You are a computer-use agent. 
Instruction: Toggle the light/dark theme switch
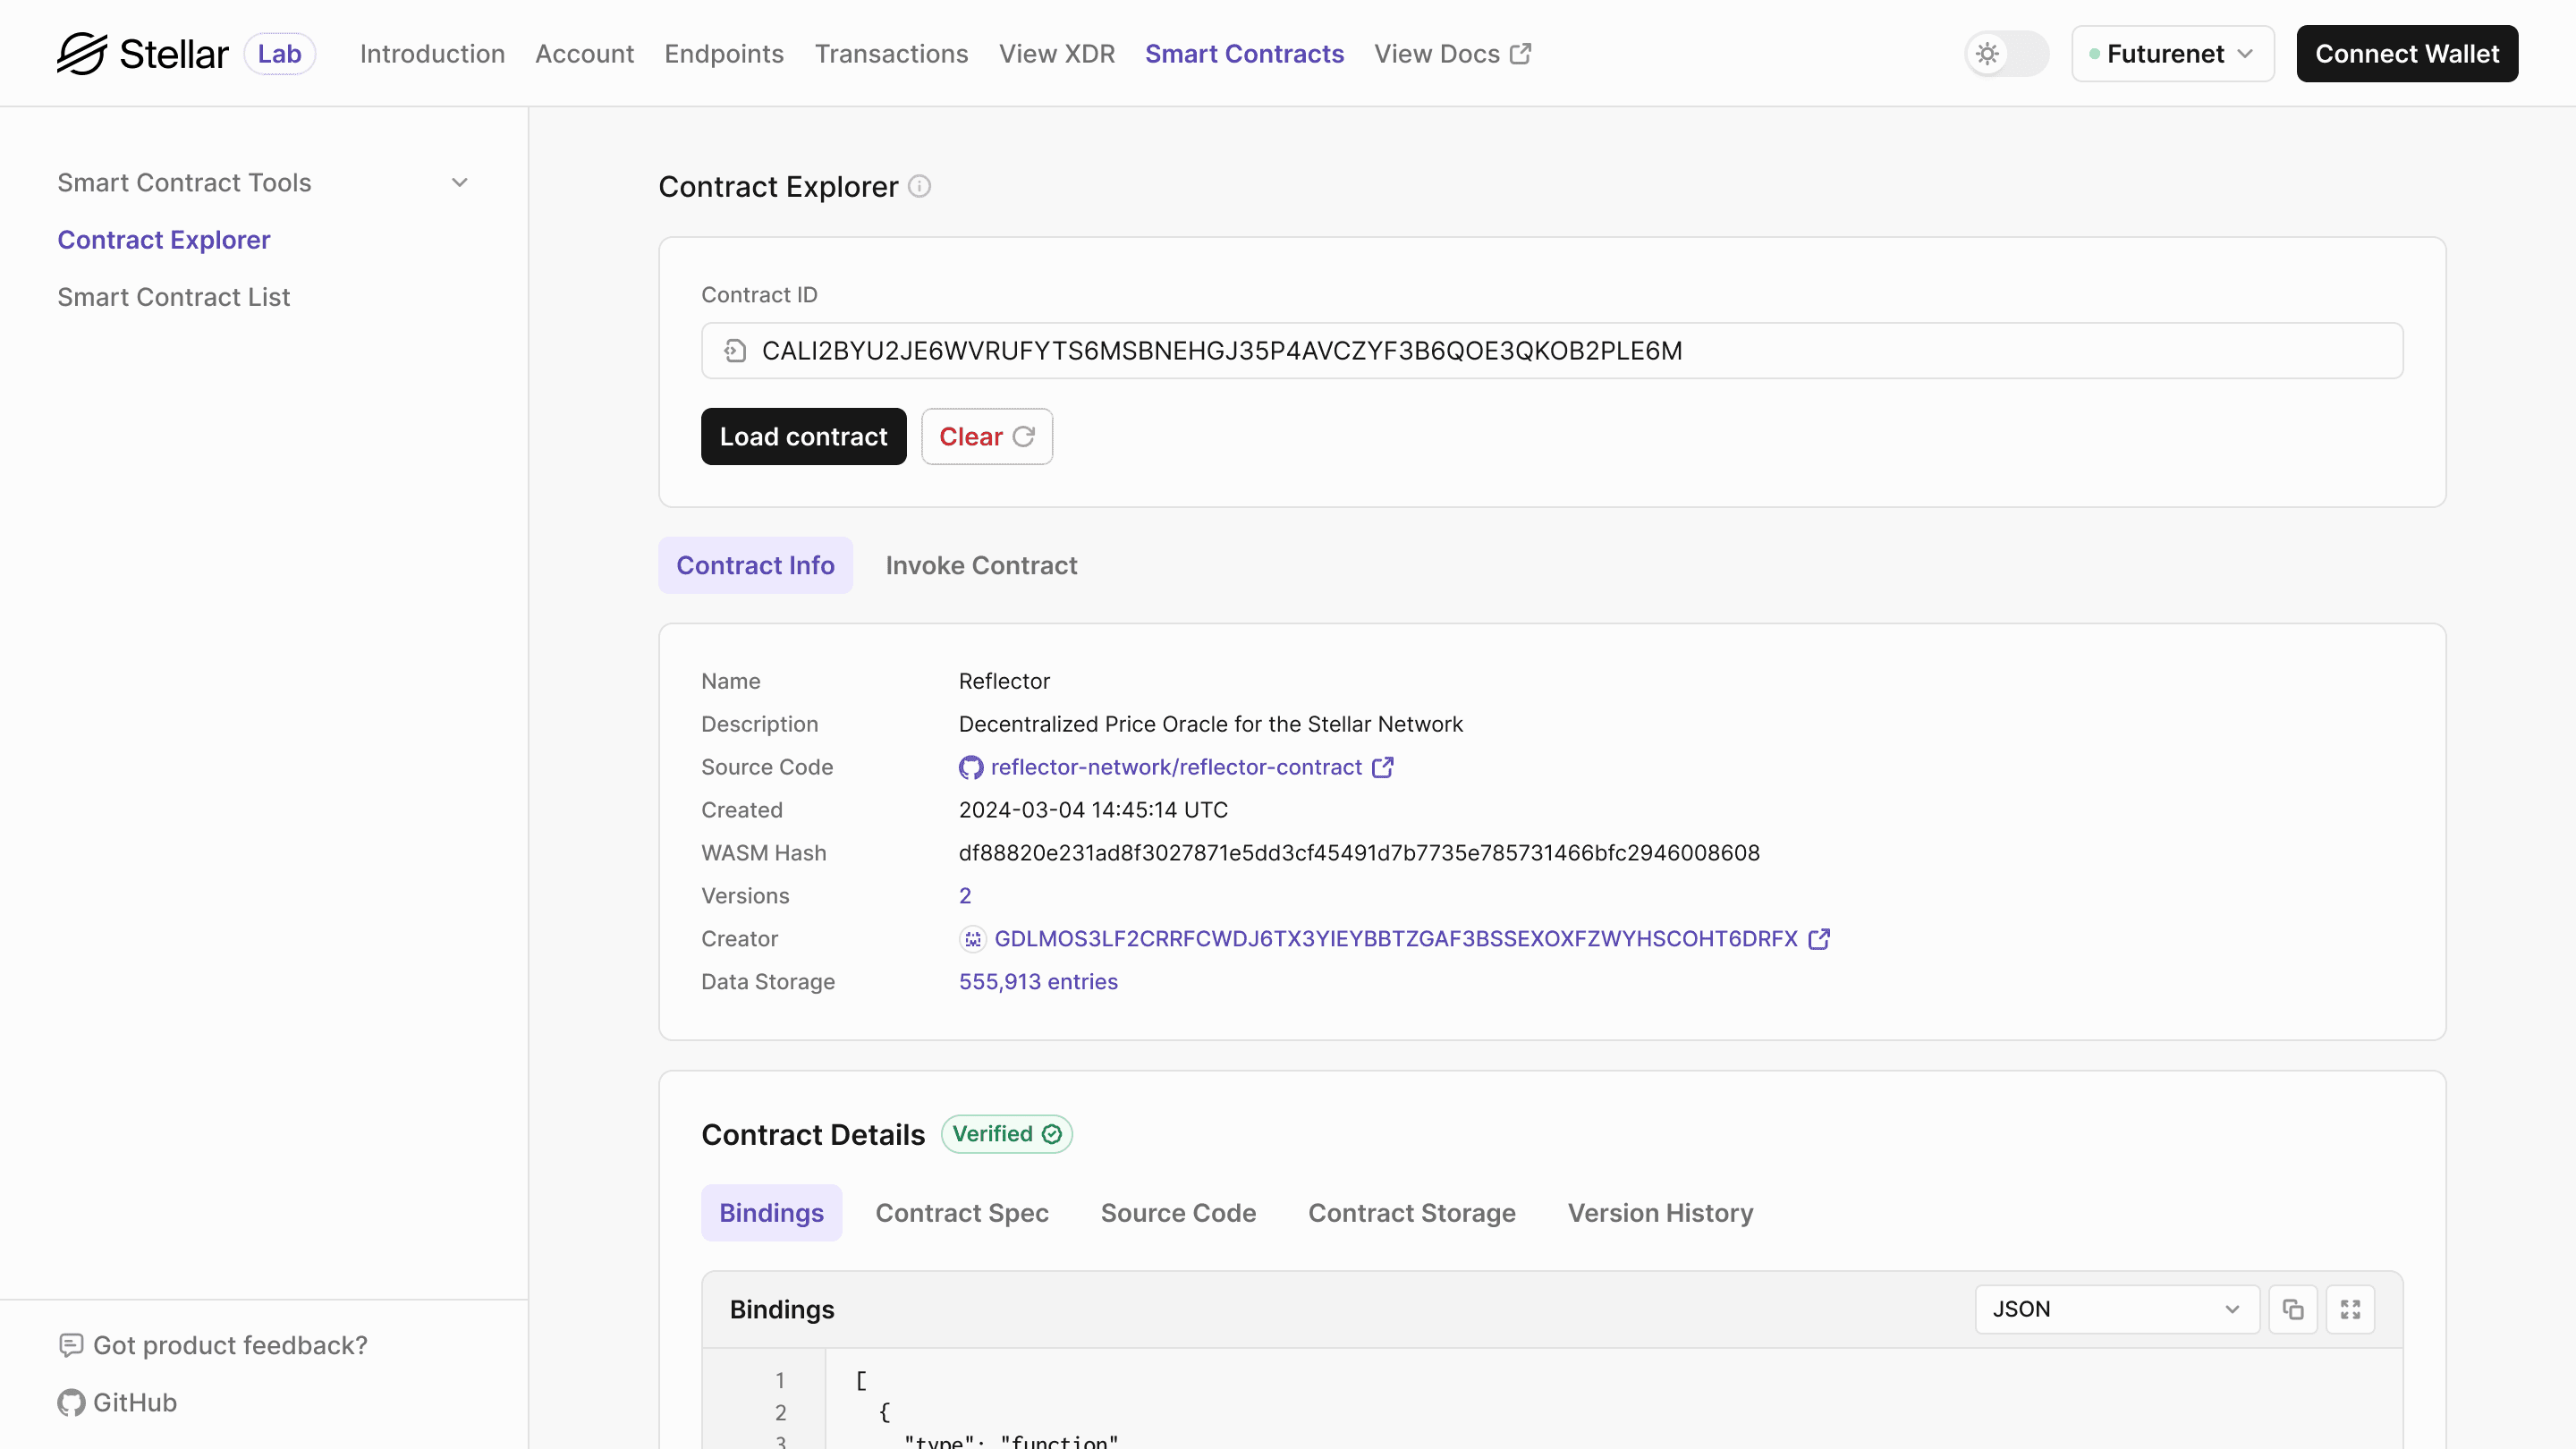(2006, 53)
